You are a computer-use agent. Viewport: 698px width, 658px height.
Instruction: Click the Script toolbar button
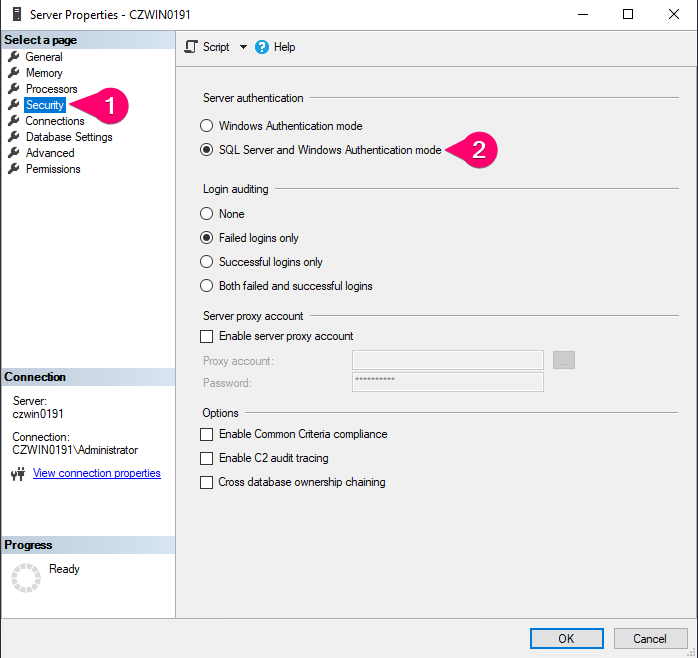pos(207,47)
